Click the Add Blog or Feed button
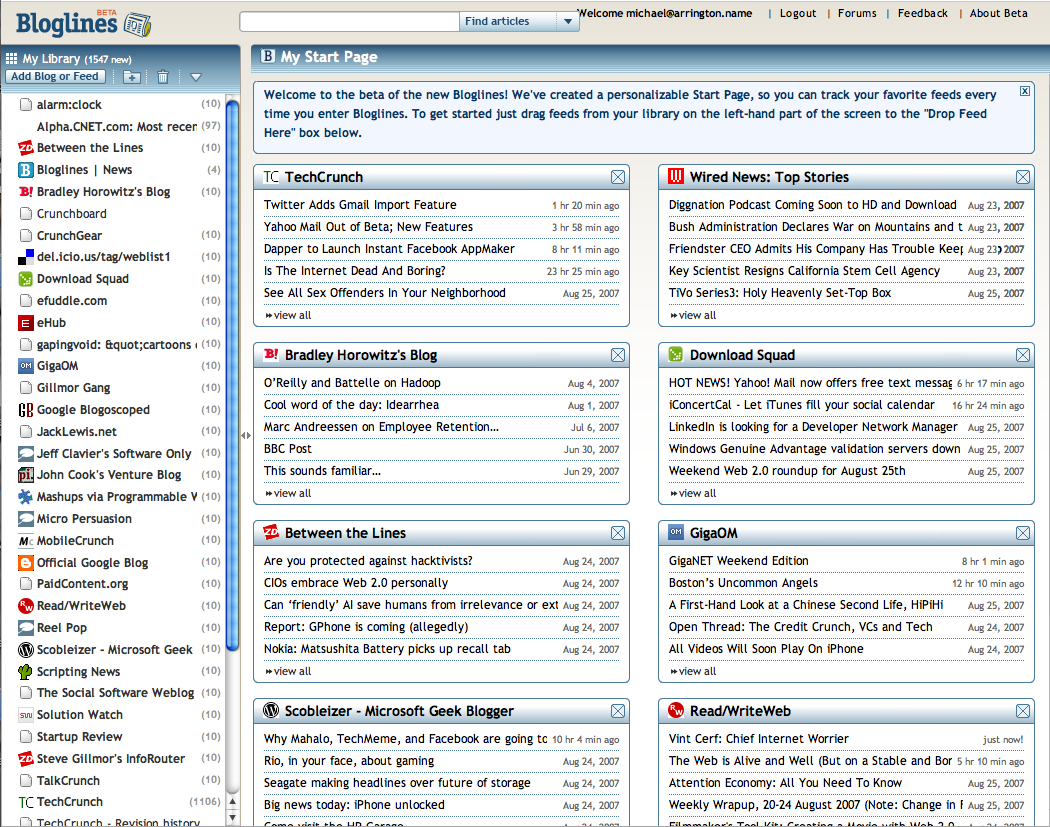Viewport: 1050px width, 827px height. [x=54, y=76]
